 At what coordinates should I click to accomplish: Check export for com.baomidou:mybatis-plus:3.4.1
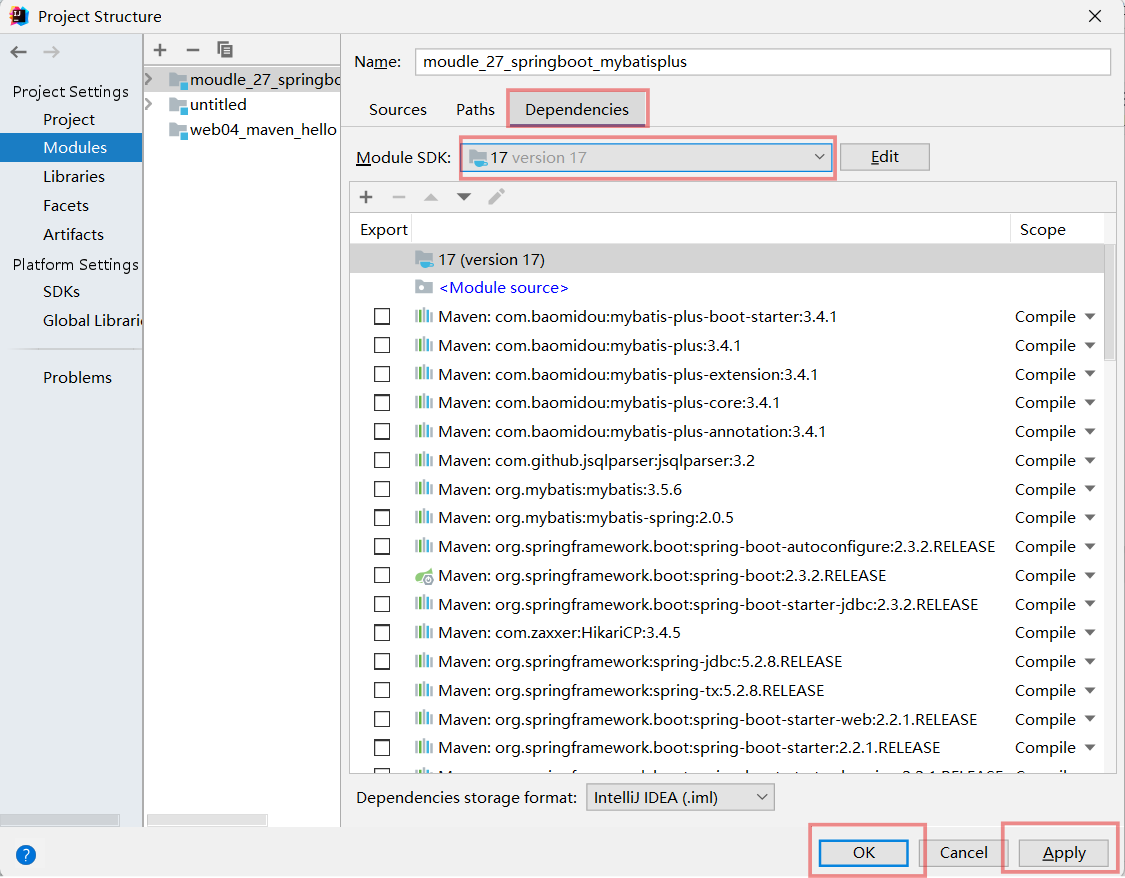382,345
